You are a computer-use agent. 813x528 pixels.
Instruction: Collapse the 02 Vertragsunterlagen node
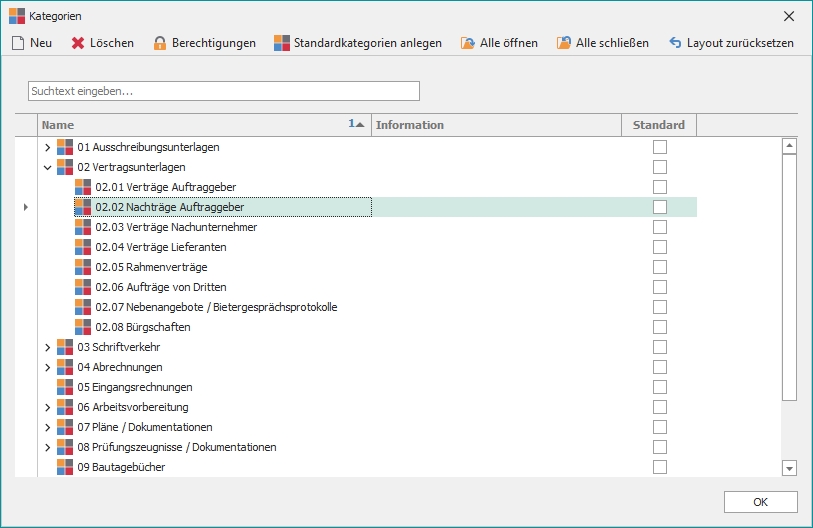point(47,168)
